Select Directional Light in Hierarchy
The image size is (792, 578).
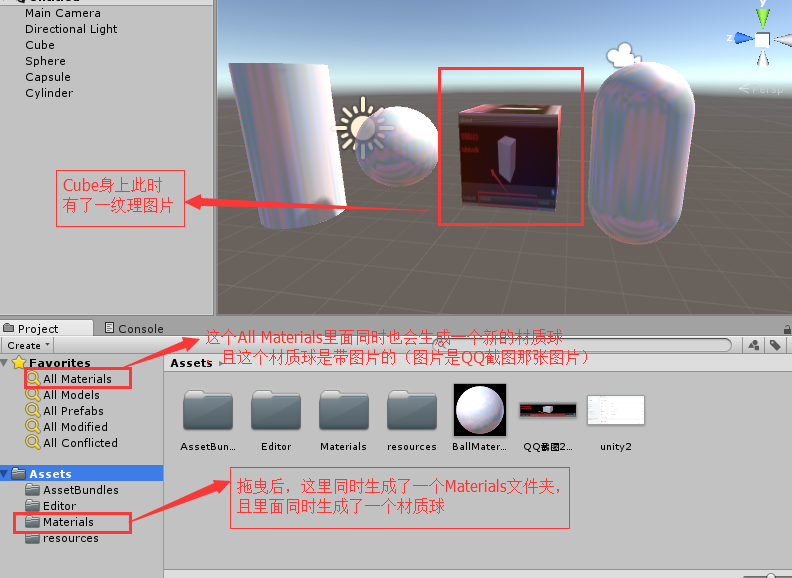[71, 29]
